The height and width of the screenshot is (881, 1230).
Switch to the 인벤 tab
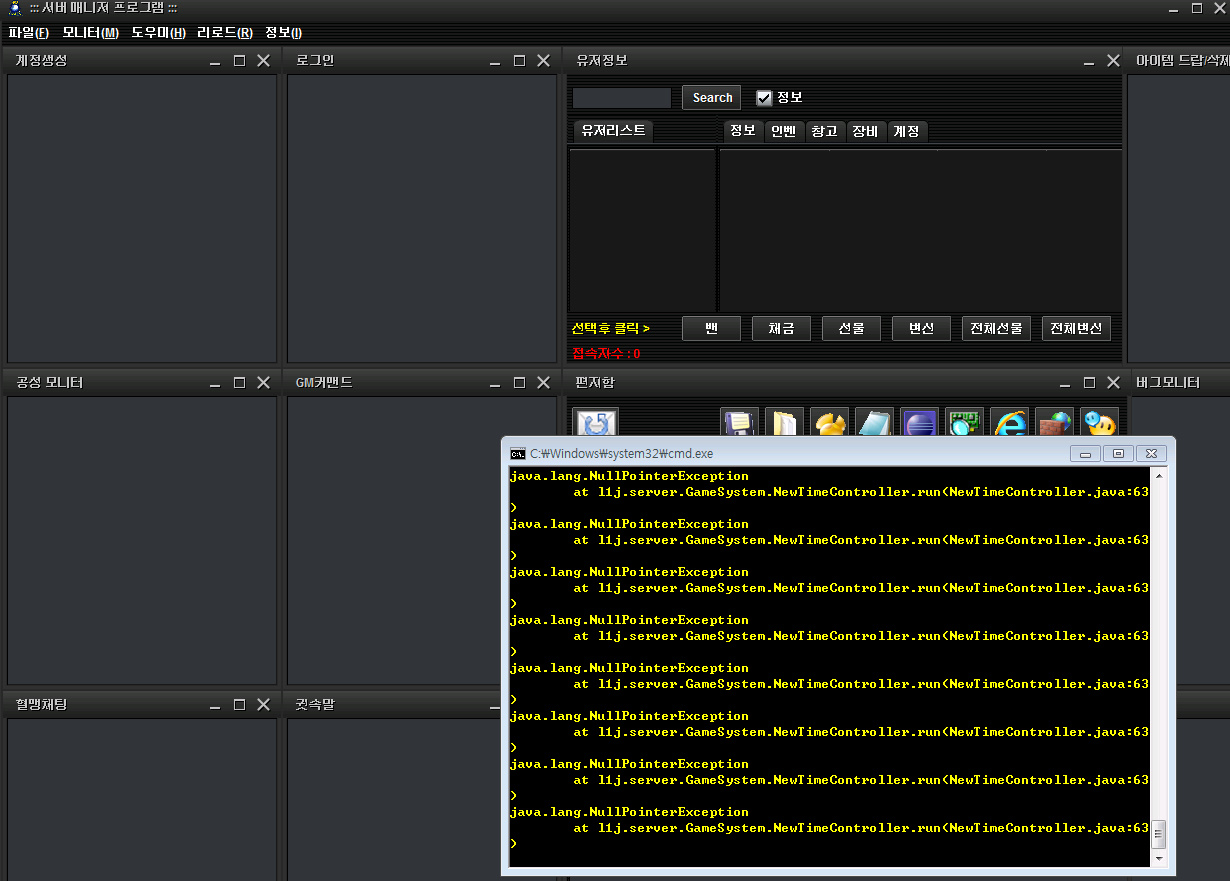point(783,131)
